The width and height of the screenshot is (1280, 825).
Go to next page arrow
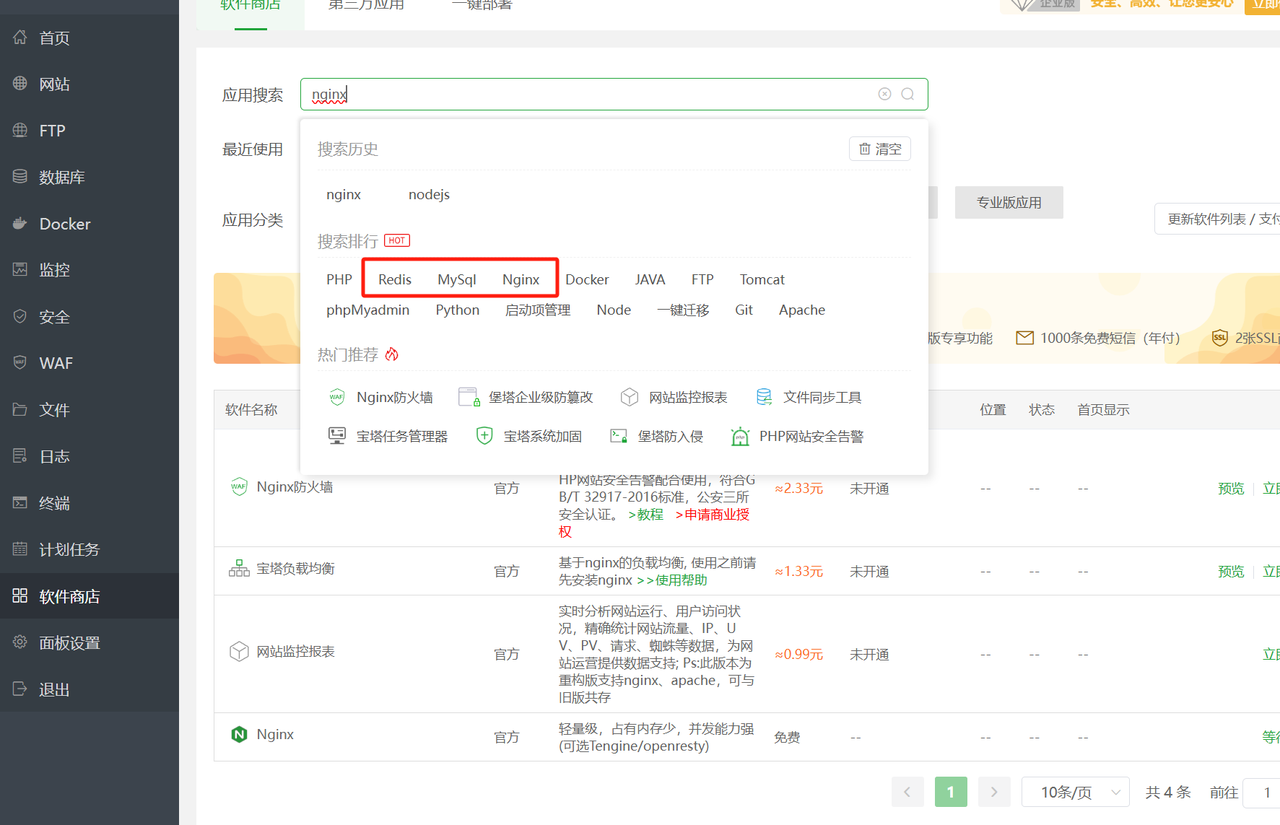pos(993,792)
